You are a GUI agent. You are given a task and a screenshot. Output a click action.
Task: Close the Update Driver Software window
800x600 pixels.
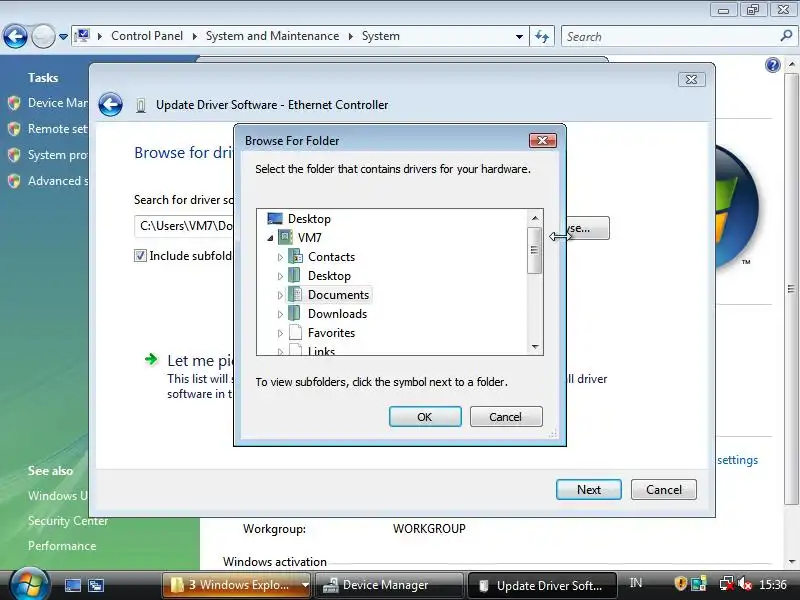692,80
